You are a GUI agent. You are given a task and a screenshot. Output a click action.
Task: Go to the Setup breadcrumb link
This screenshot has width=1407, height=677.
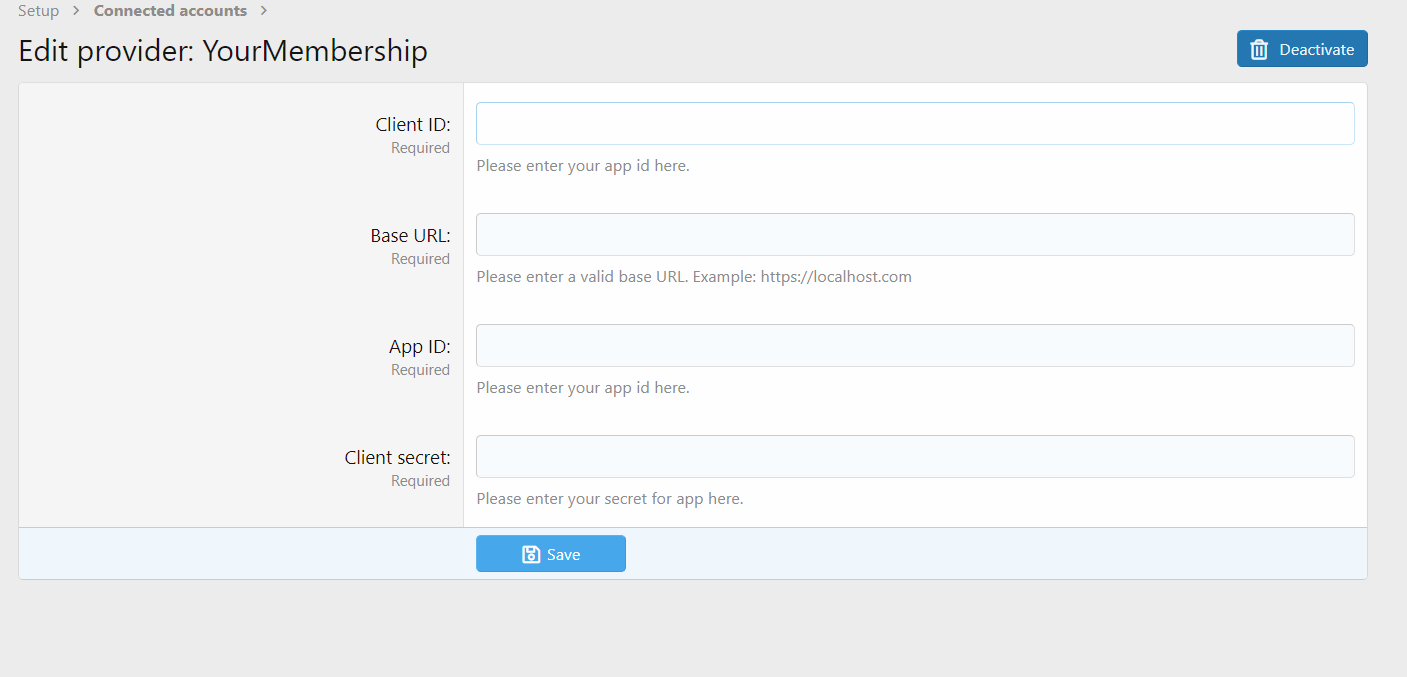tap(38, 11)
